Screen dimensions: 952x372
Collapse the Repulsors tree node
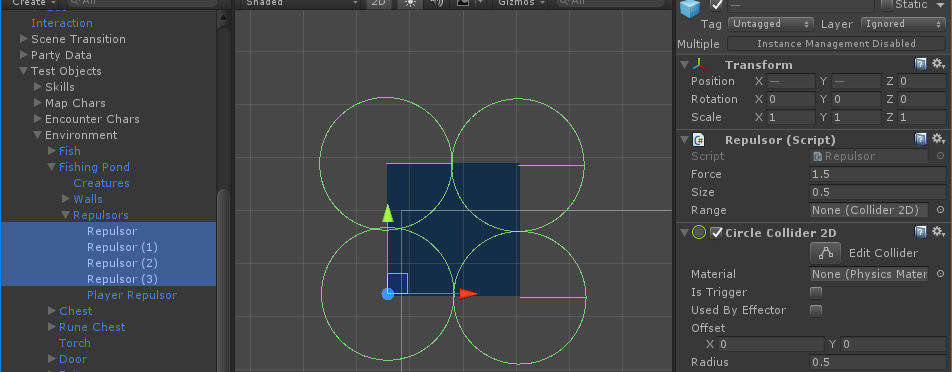[x=66, y=215]
